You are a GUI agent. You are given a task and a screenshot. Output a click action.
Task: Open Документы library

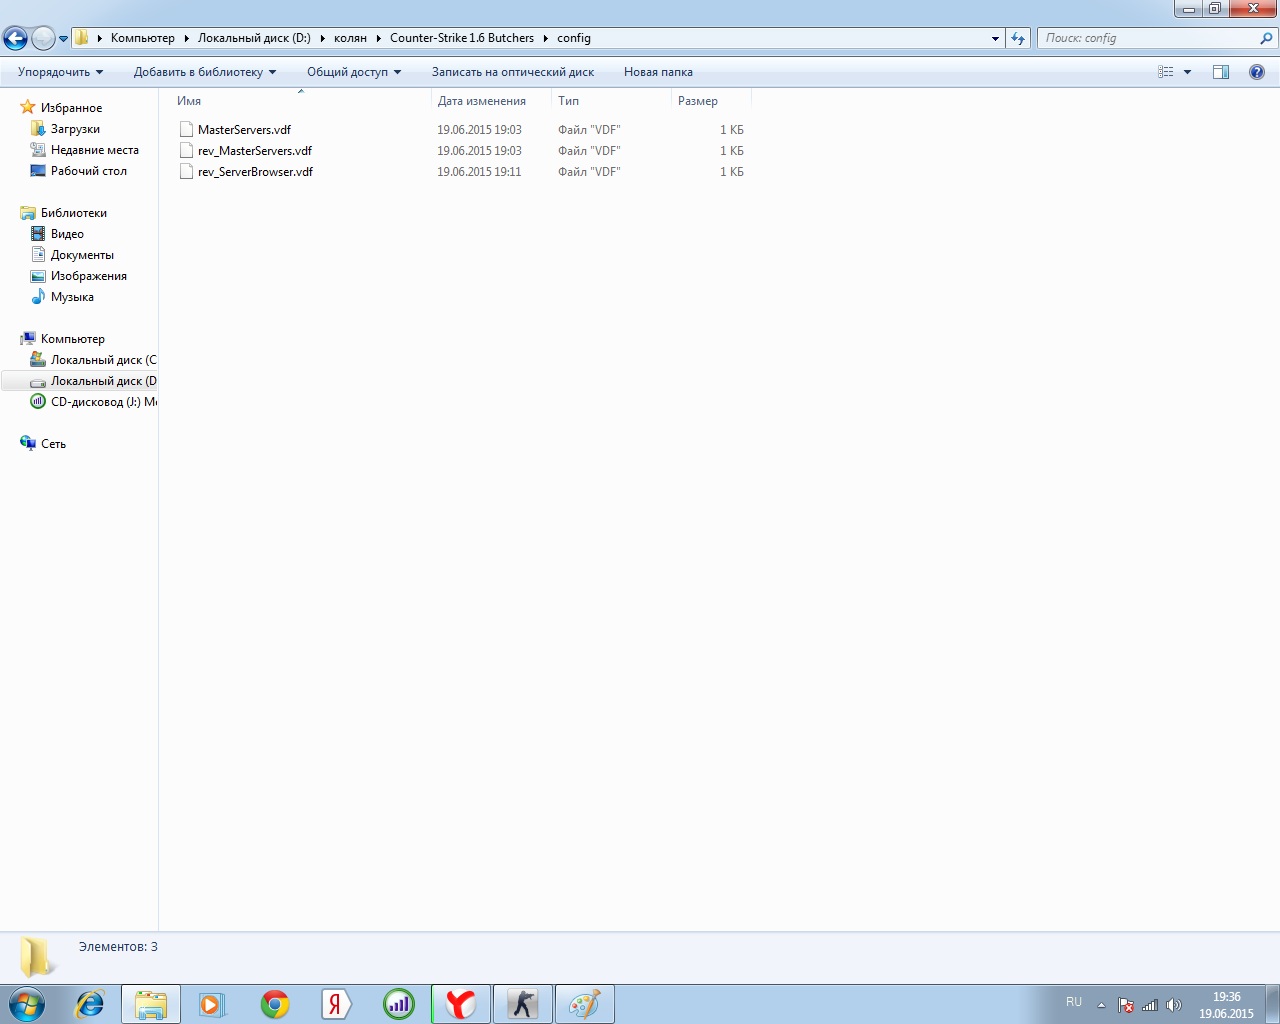coord(82,255)
